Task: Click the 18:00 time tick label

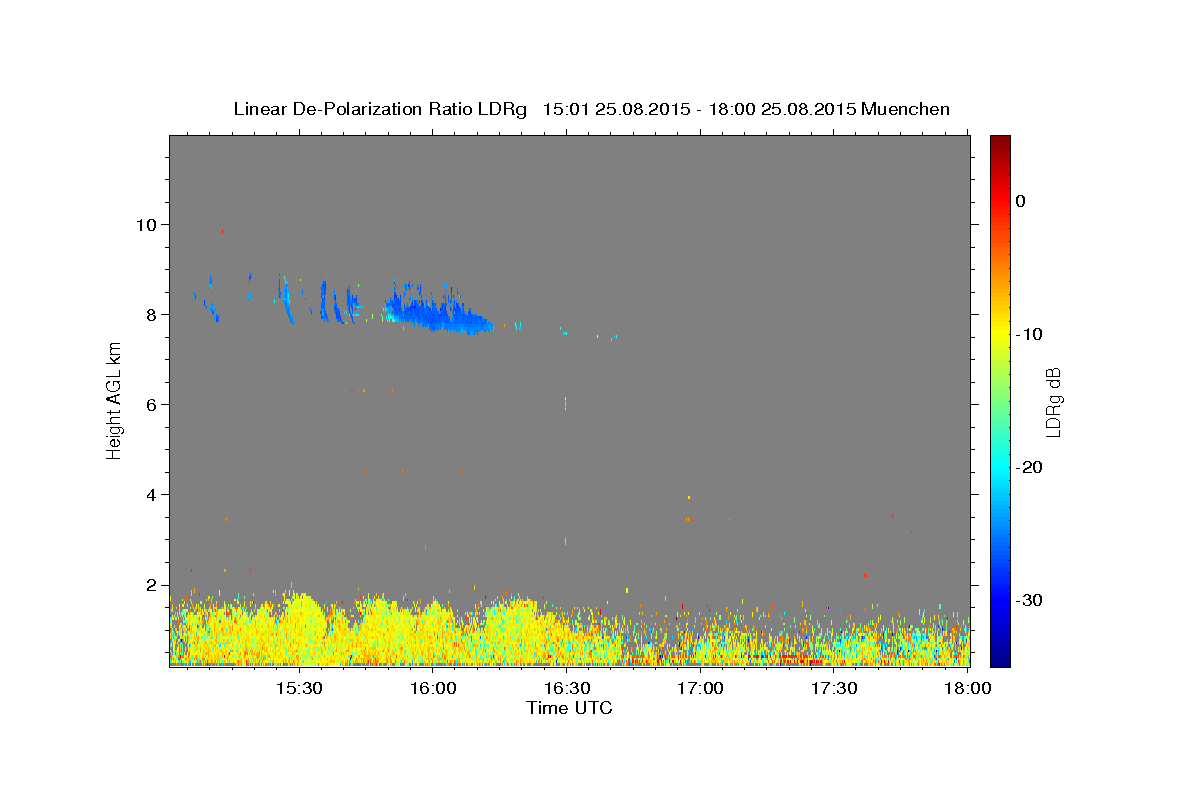Action: [x=967, y=689]
